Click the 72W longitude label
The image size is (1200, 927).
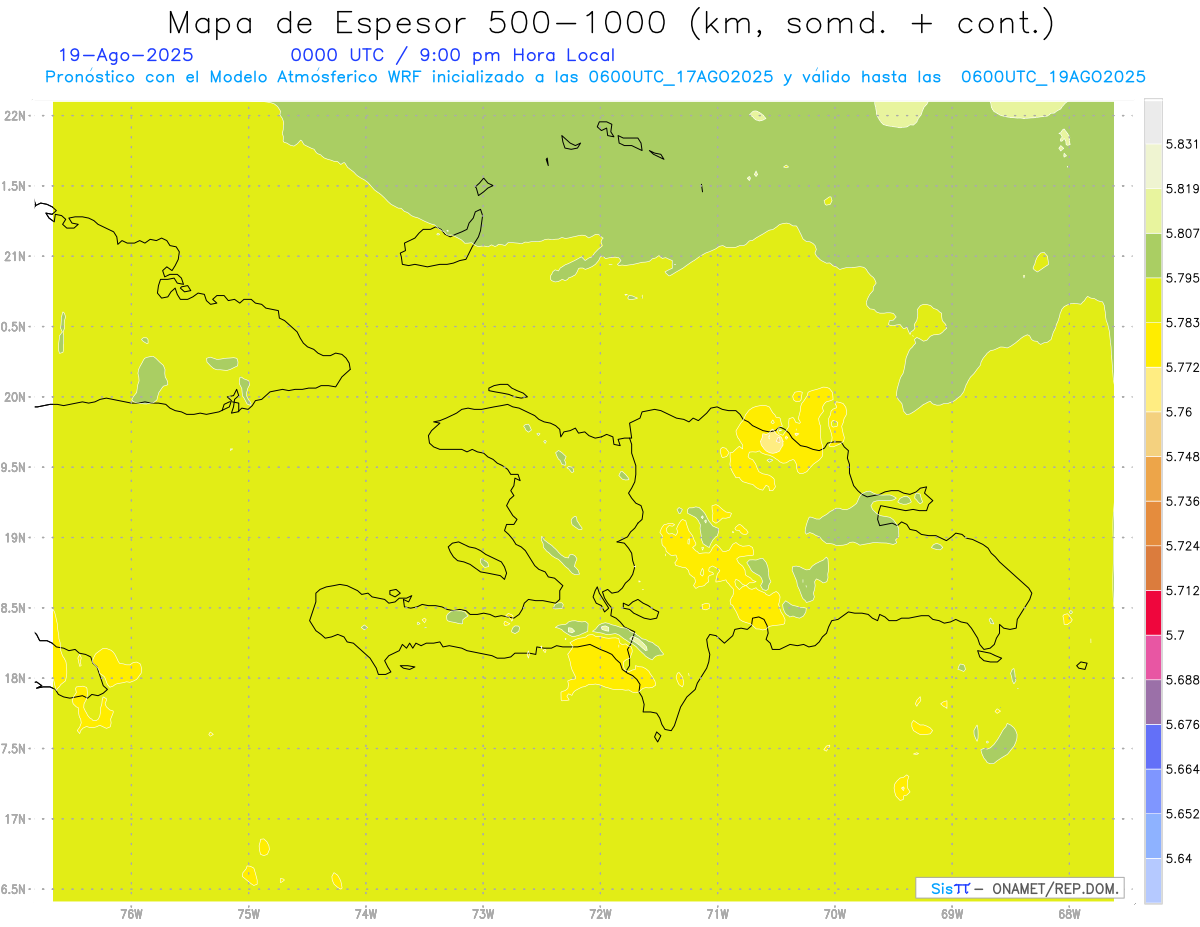(x=600, y=913)
